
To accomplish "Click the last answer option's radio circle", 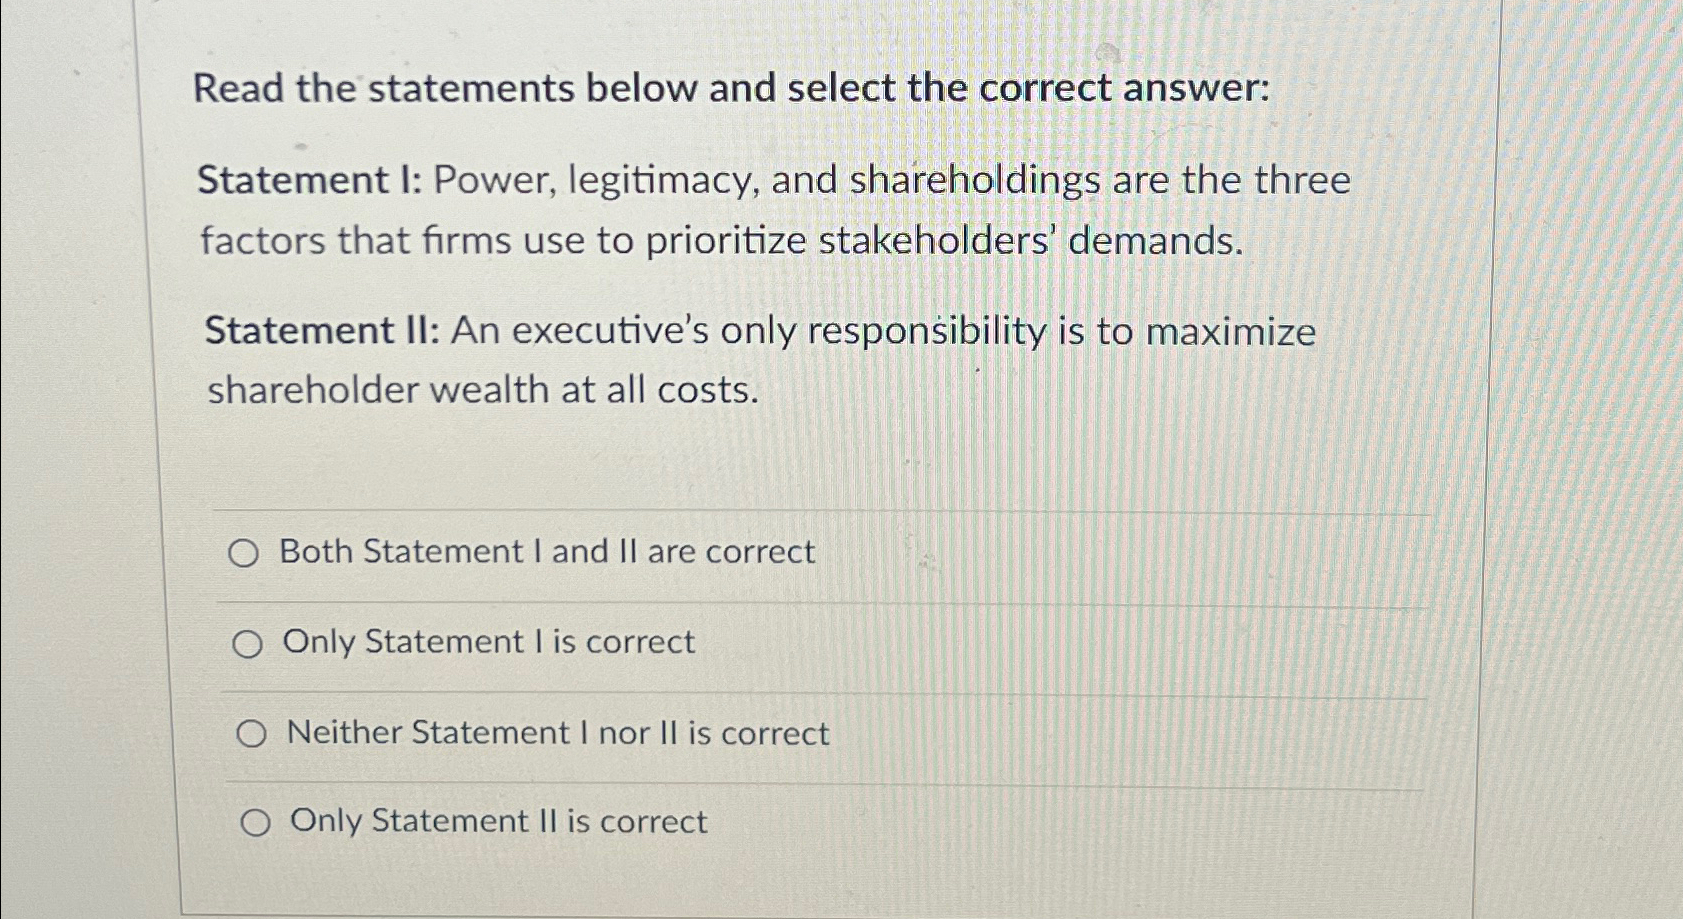I will [x=256, y=823].
